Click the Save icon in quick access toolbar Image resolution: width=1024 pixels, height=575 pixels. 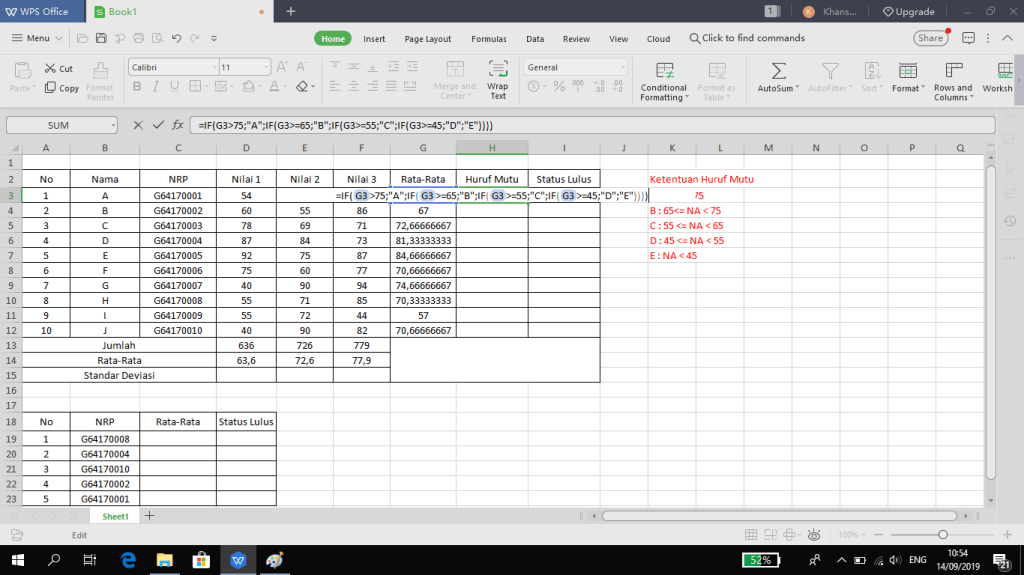99,39
